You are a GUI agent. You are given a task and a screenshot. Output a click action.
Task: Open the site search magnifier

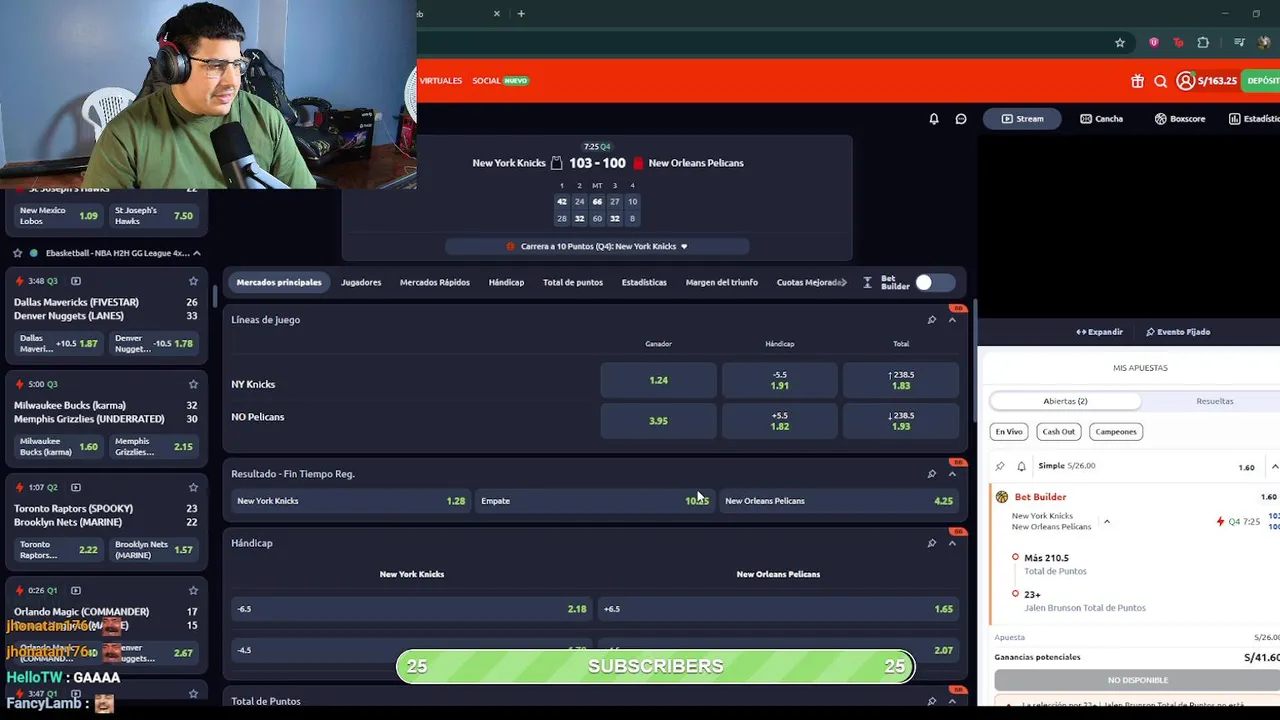click(1160, 81)
